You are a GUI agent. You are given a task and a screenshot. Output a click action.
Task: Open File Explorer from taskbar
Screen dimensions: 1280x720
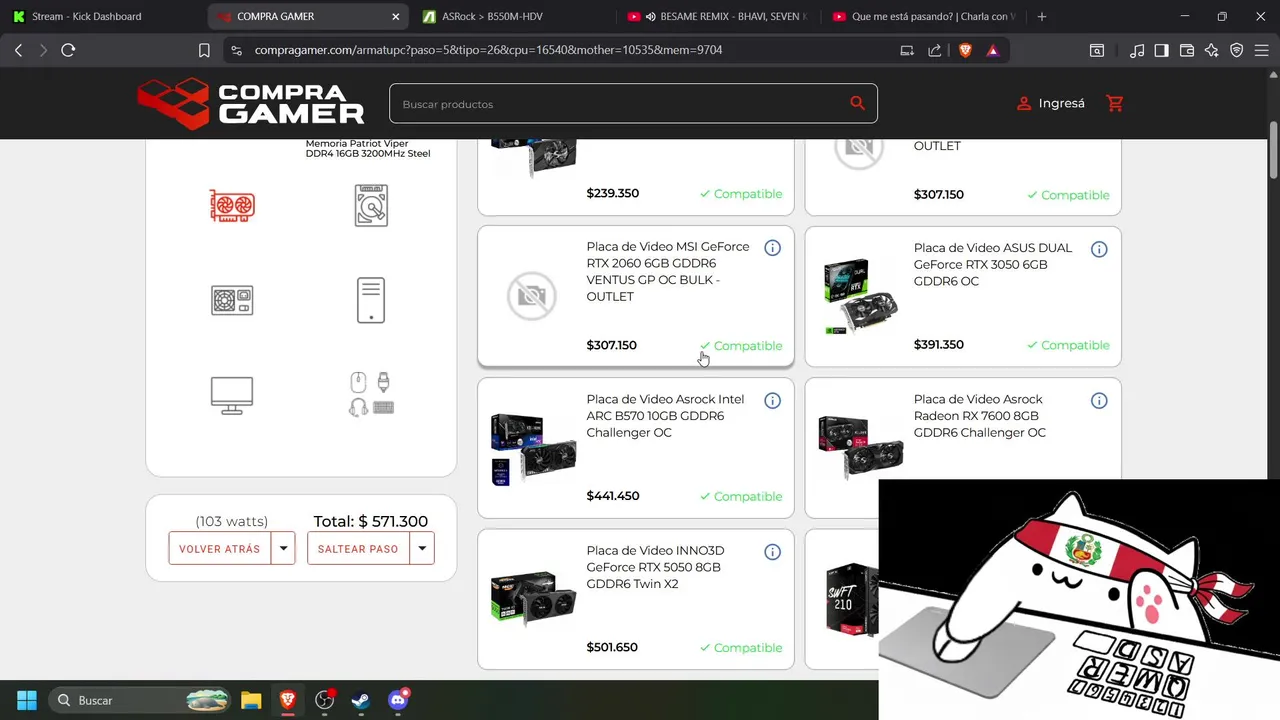point(251,700)
